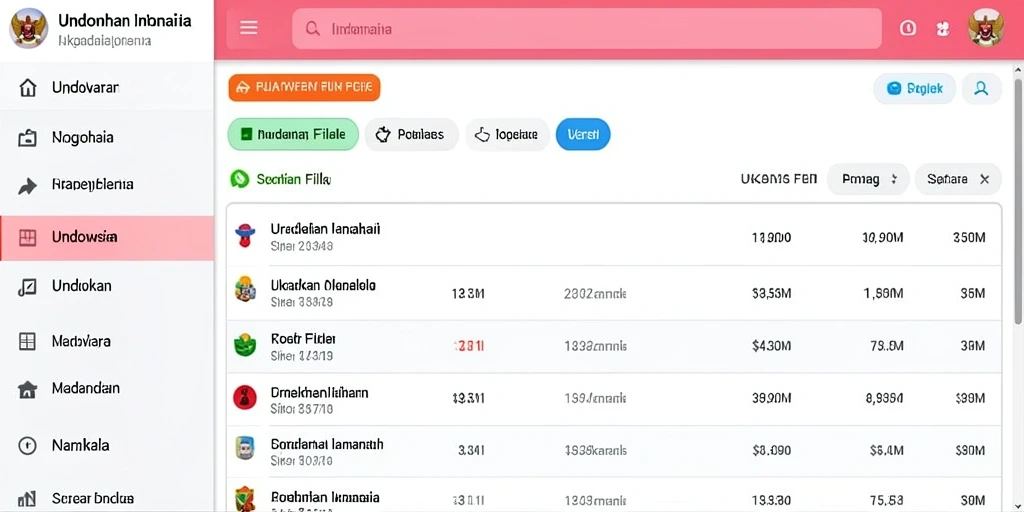Click the Garuda logo in sidebar header

pyautogui.click(x=29, y=28)
